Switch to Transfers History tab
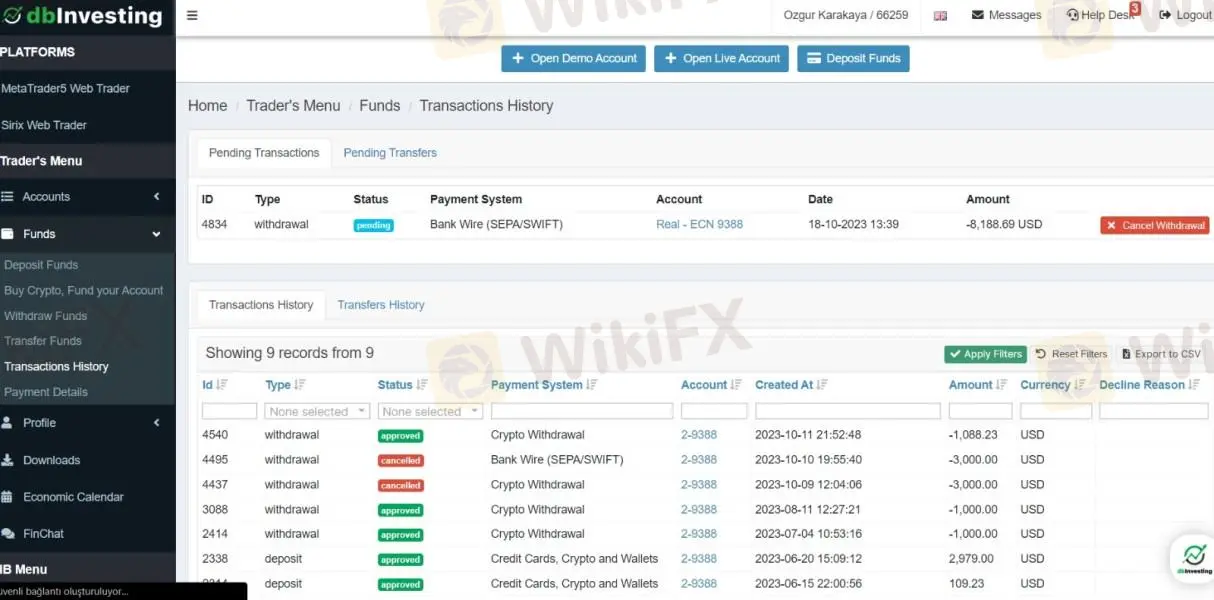The height and width of the screenshot is (600, 1214). [x=381, y=305]
